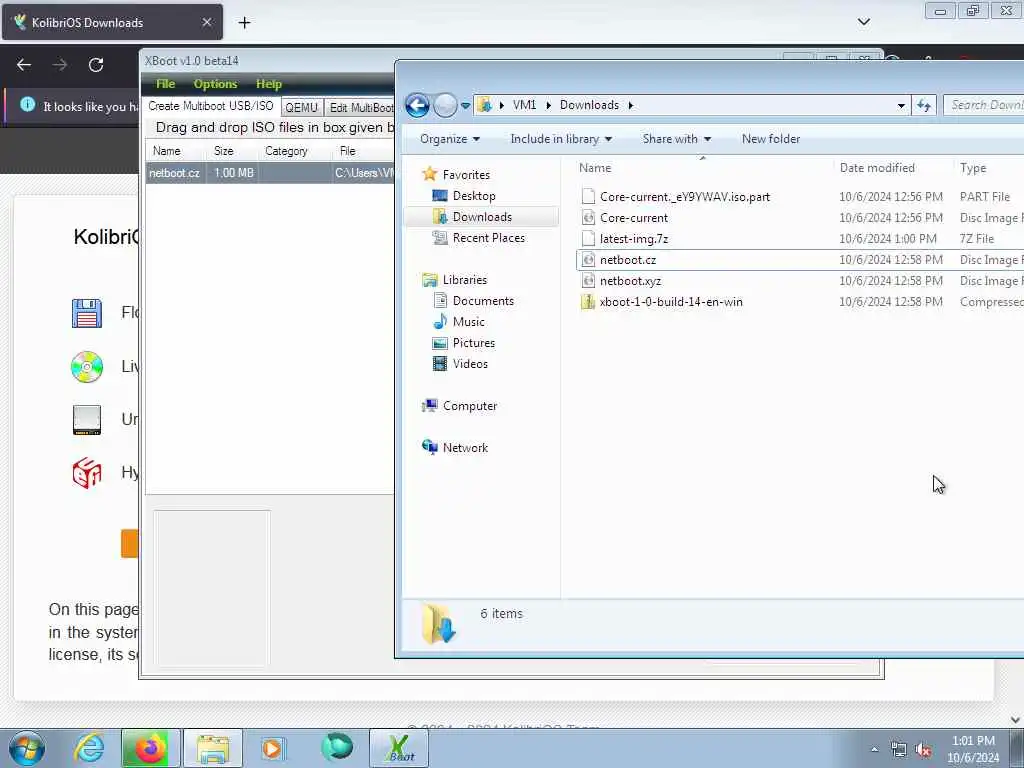This screenshot has width=1024, height=768.
Task: Click the Name column header in XBoot
Action: (x=167, y=151)
